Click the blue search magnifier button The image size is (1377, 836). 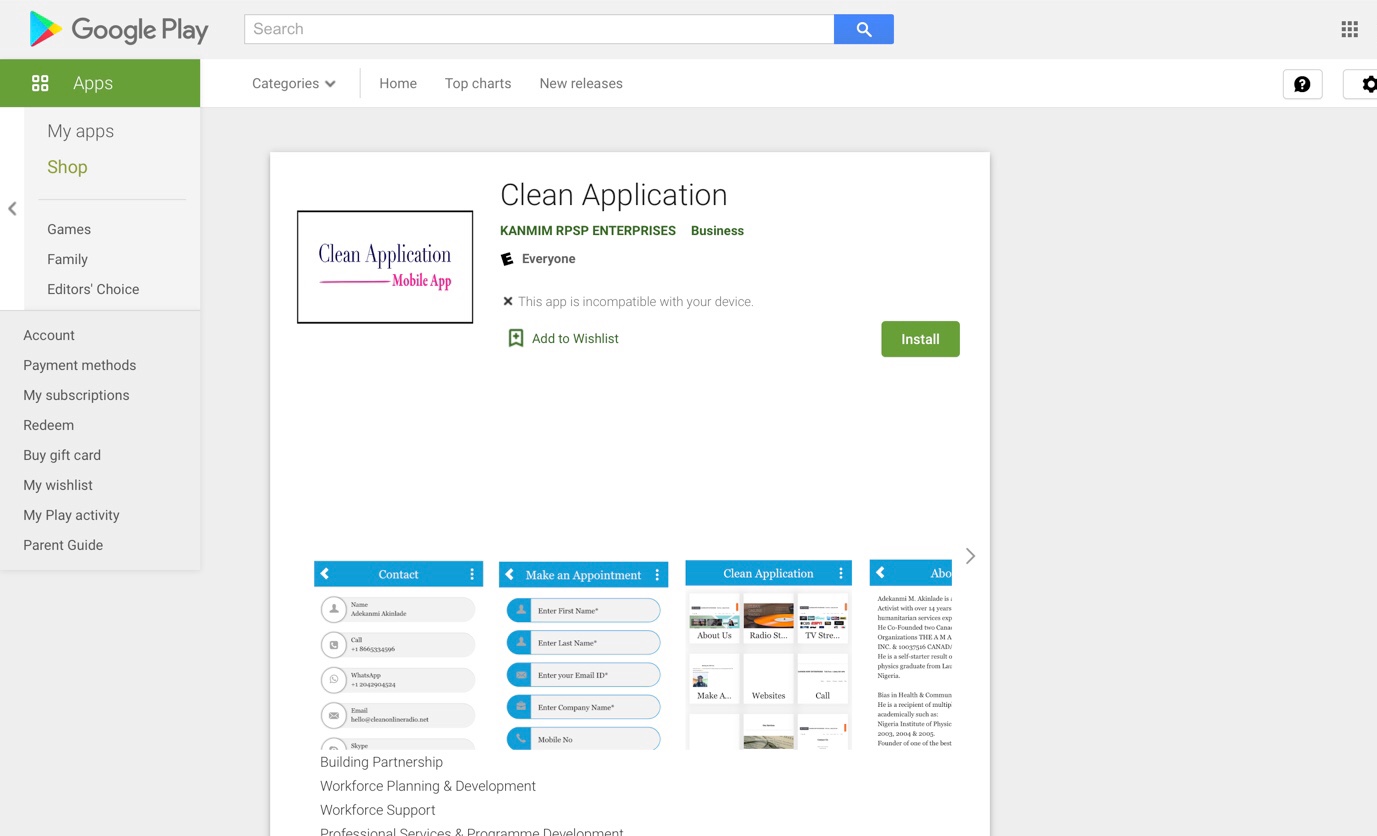pos(864,29)
